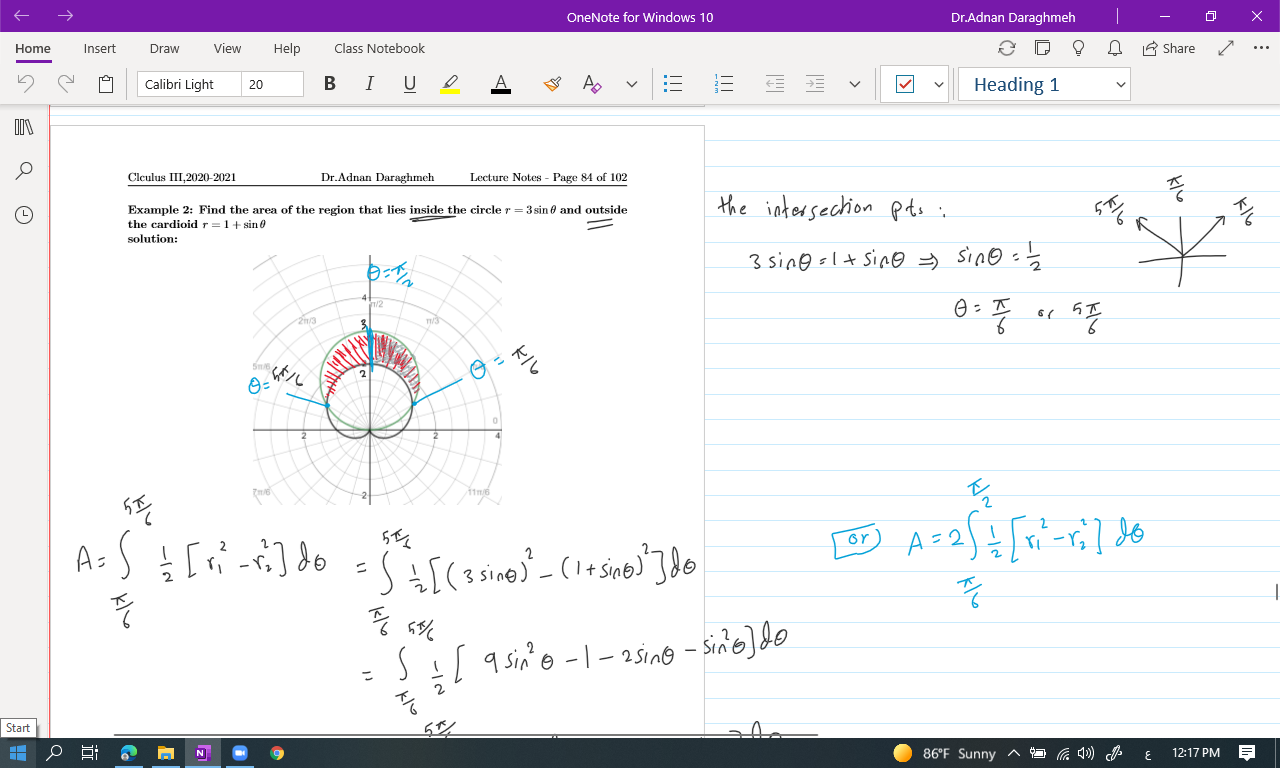The width and height of the screenshot is (1280, 768).
Task: Show recent notes clock icon
Action: pos(24,215)
